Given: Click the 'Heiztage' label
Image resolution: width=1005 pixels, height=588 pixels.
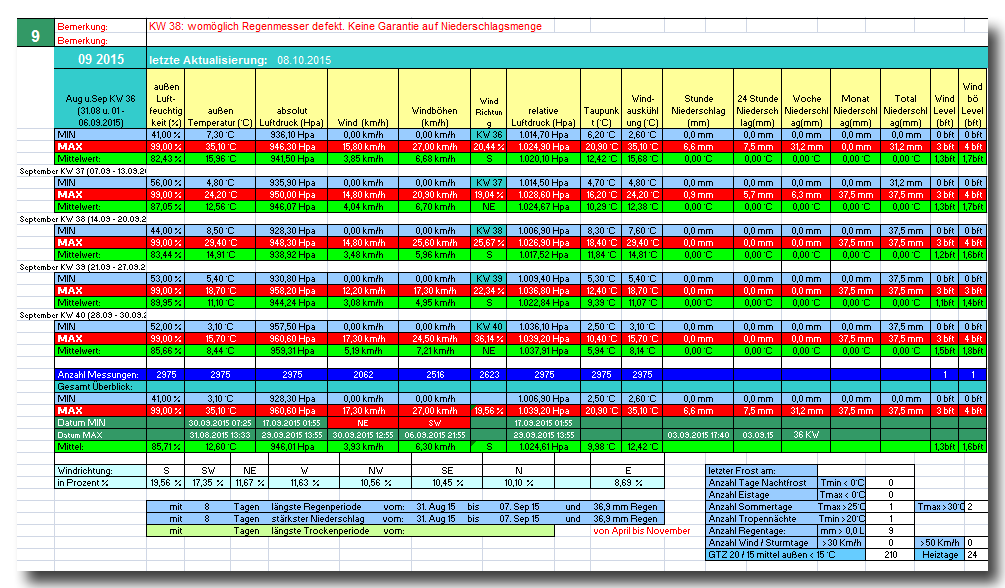Looking at the screenshot, I should (940, 555).
